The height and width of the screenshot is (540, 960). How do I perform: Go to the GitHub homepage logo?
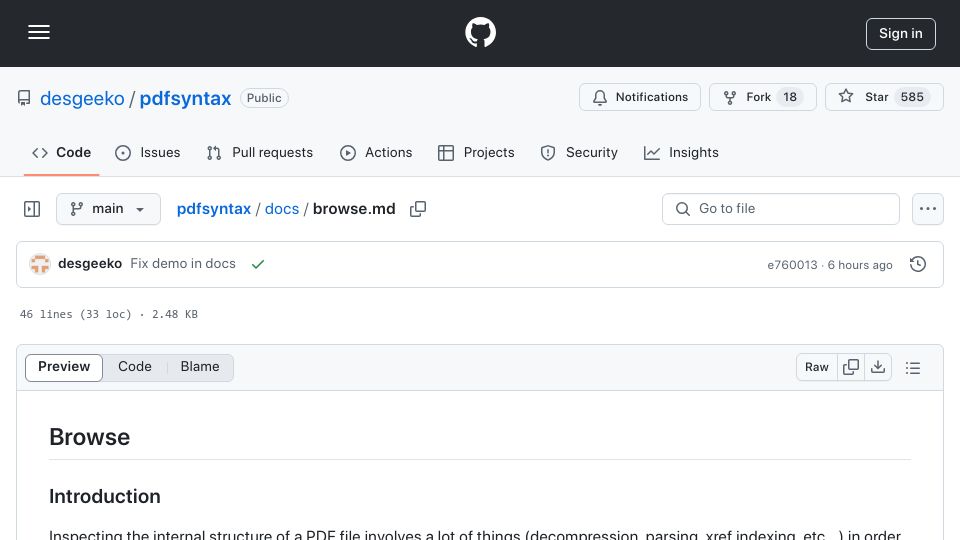tap(480, 32)
